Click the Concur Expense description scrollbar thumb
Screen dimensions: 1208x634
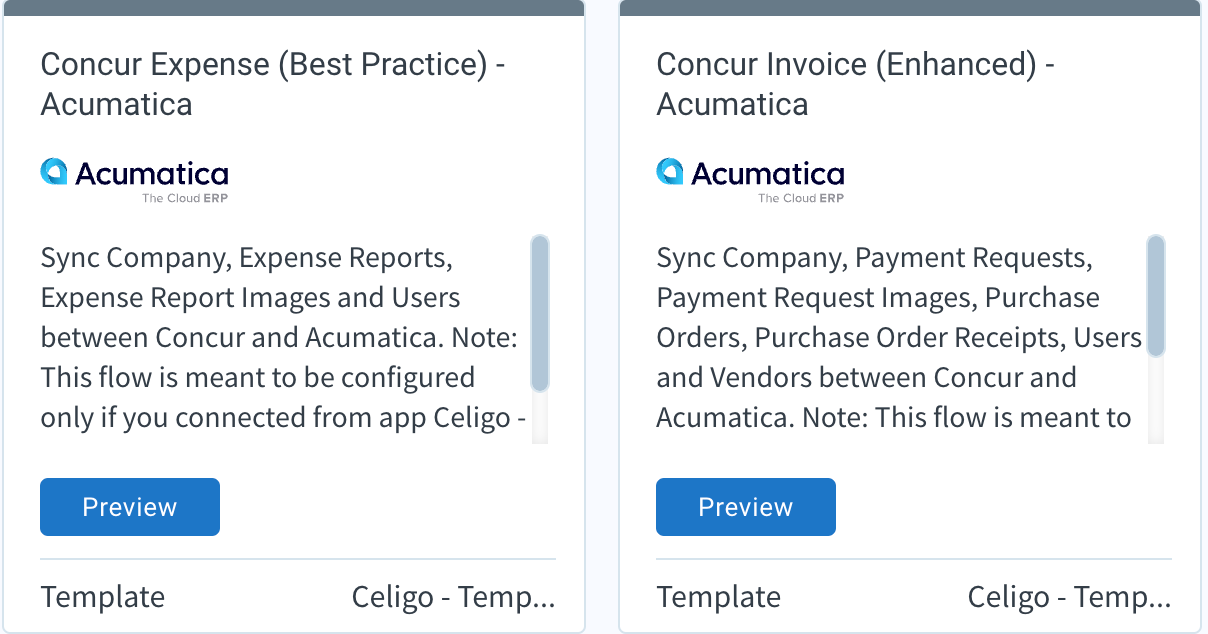(540, 313)
